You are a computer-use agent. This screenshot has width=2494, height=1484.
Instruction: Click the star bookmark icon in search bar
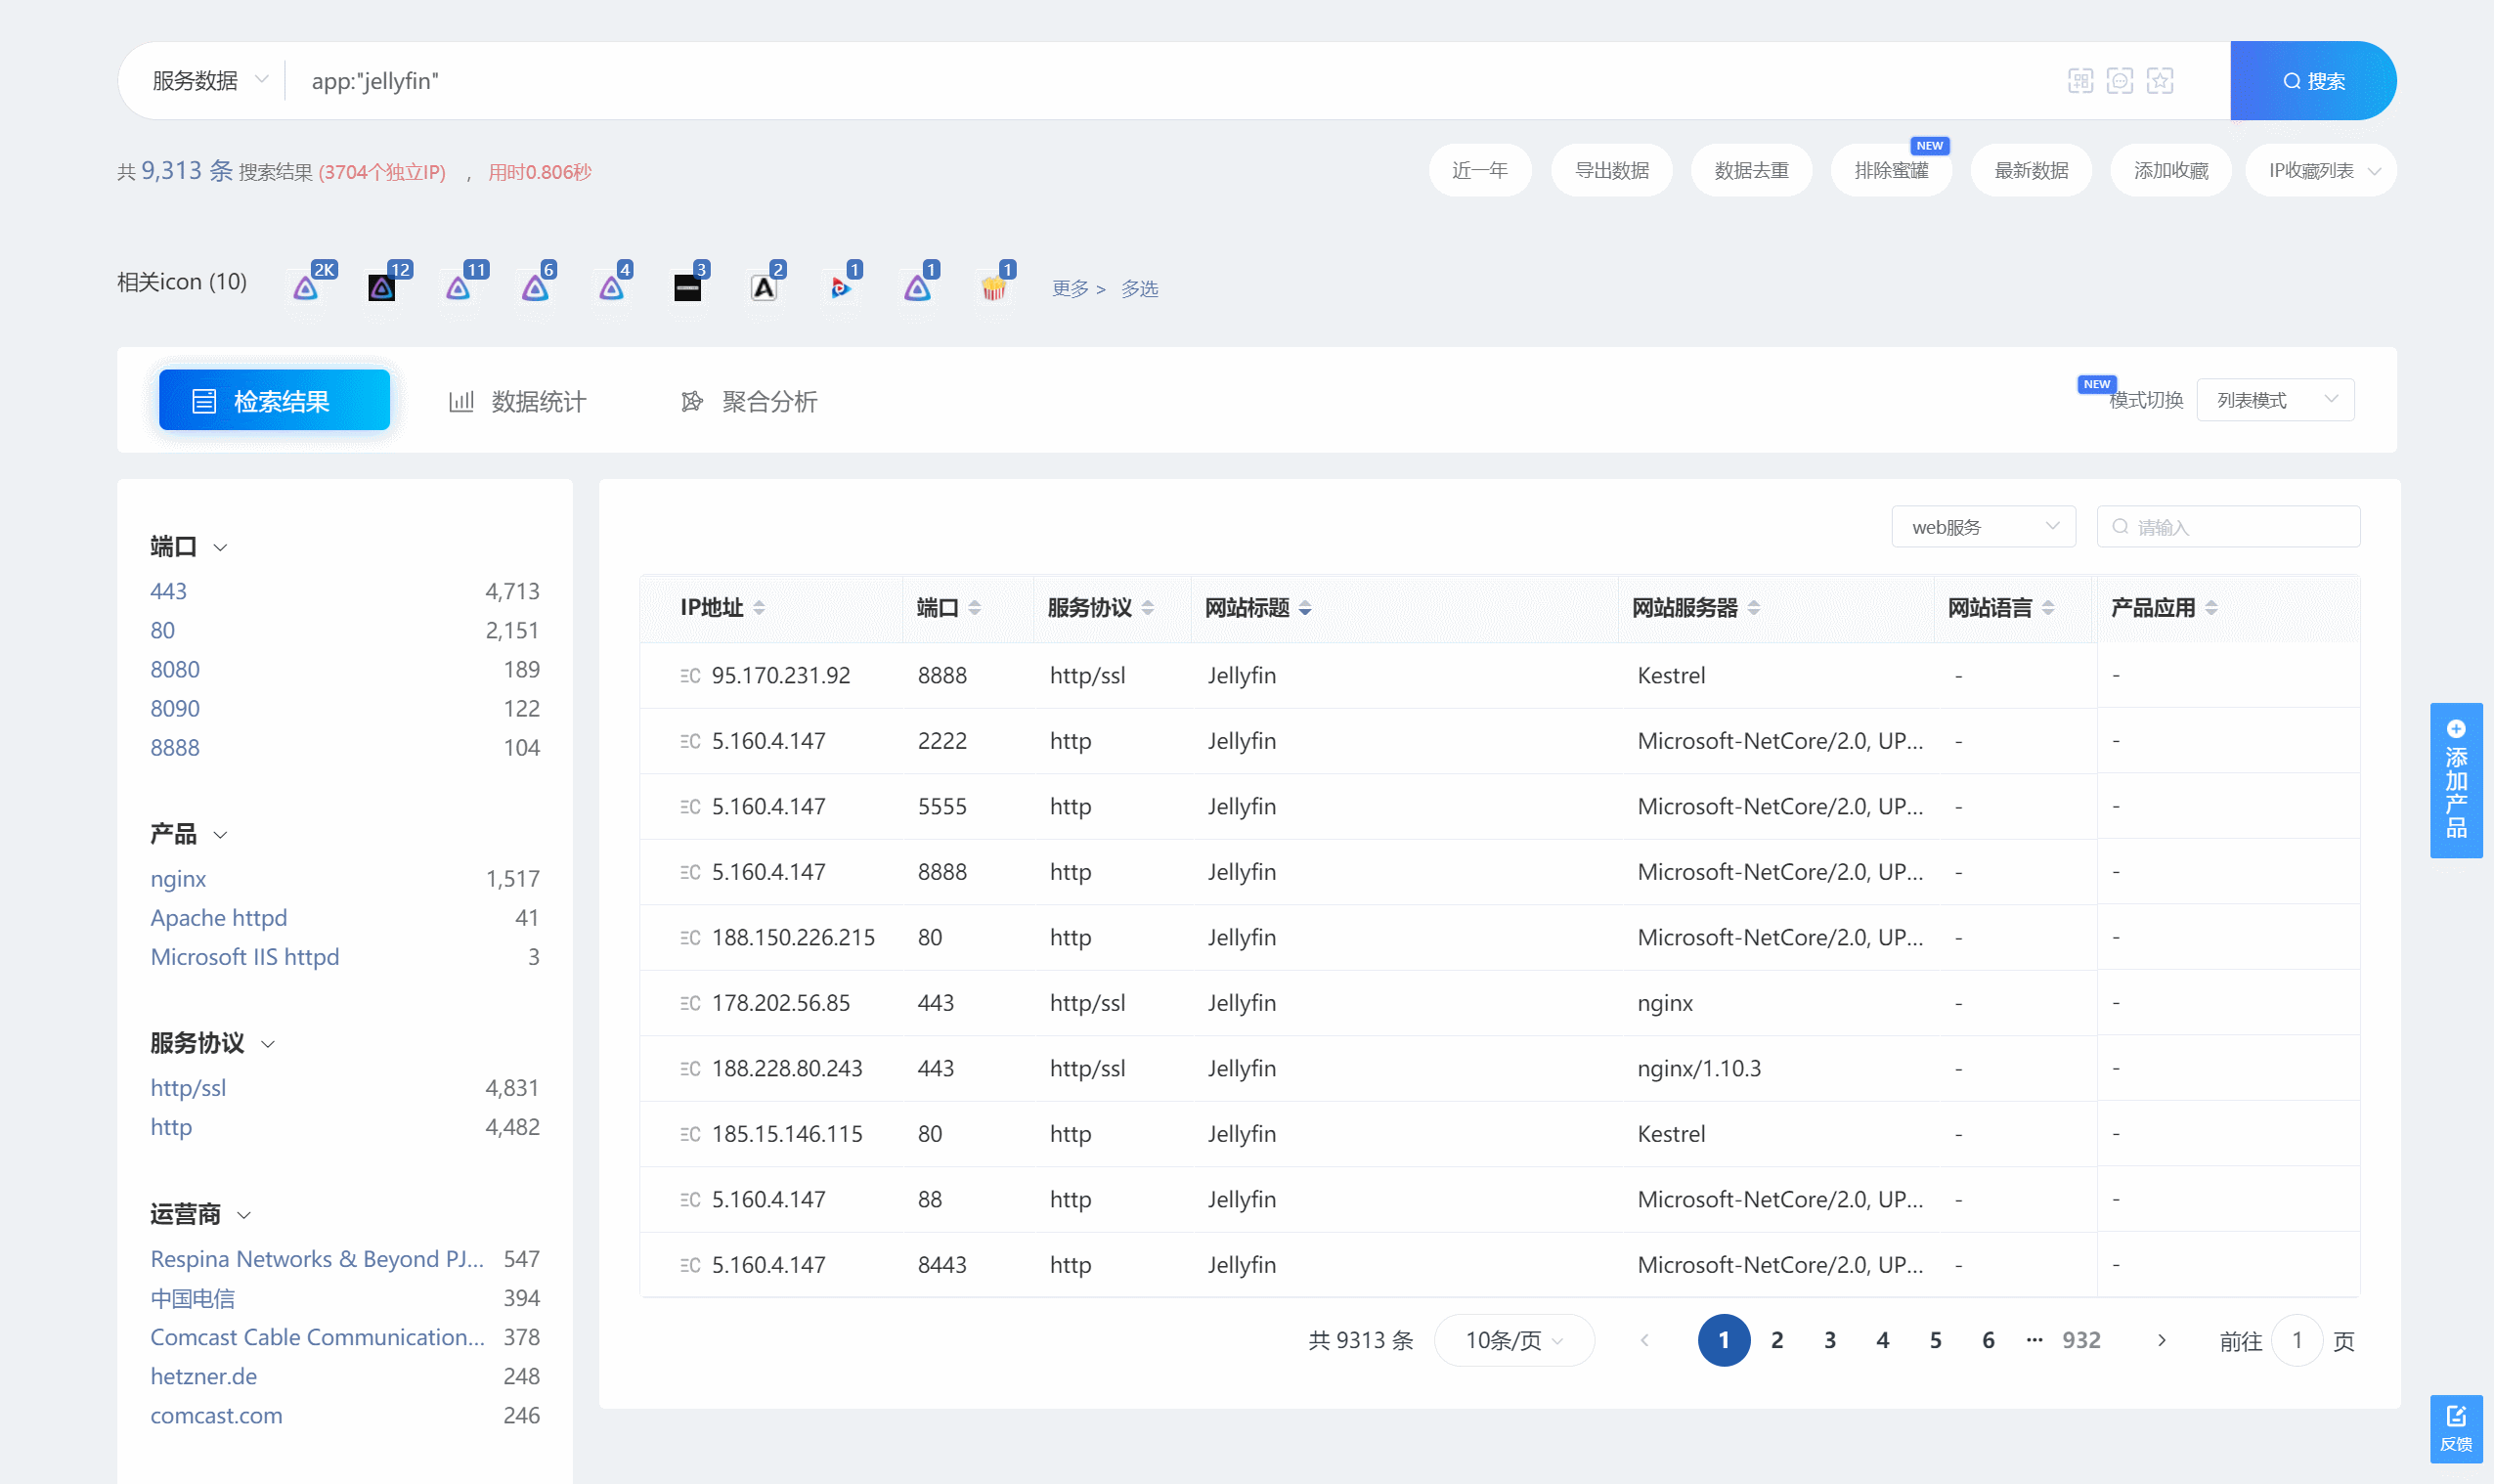(x=2160, y=81)
